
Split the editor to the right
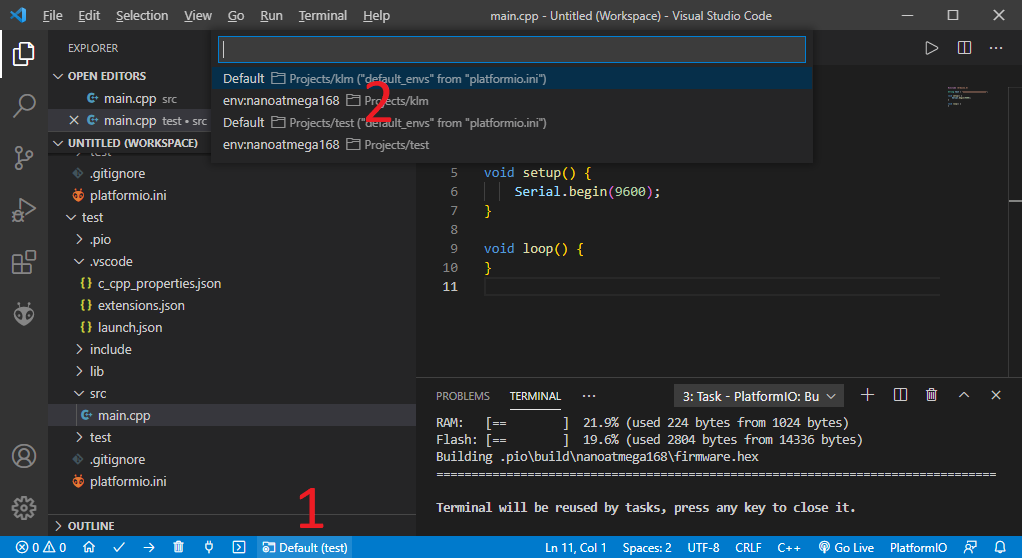coord(964,48)
